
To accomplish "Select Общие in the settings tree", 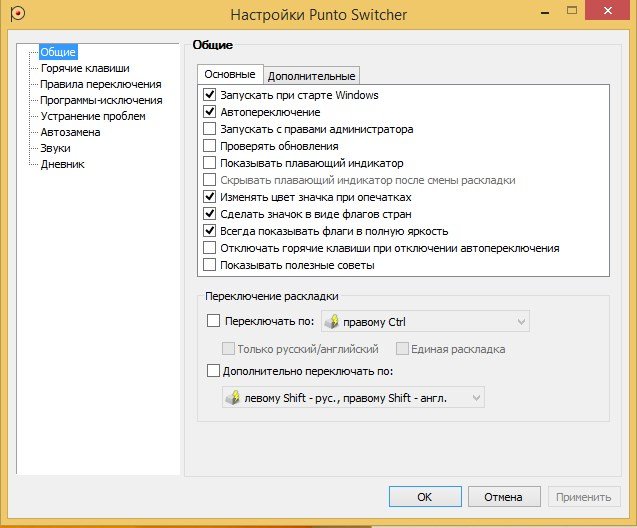I will 58,52.
